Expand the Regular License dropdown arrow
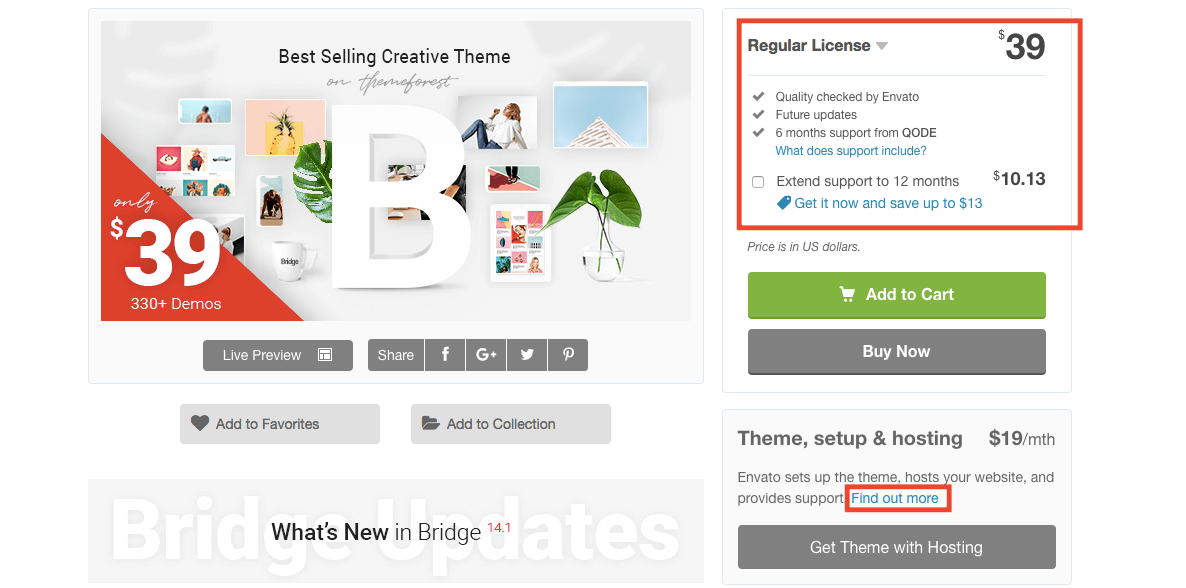This screenshot has height=588, width=1186. pos(882,46)
